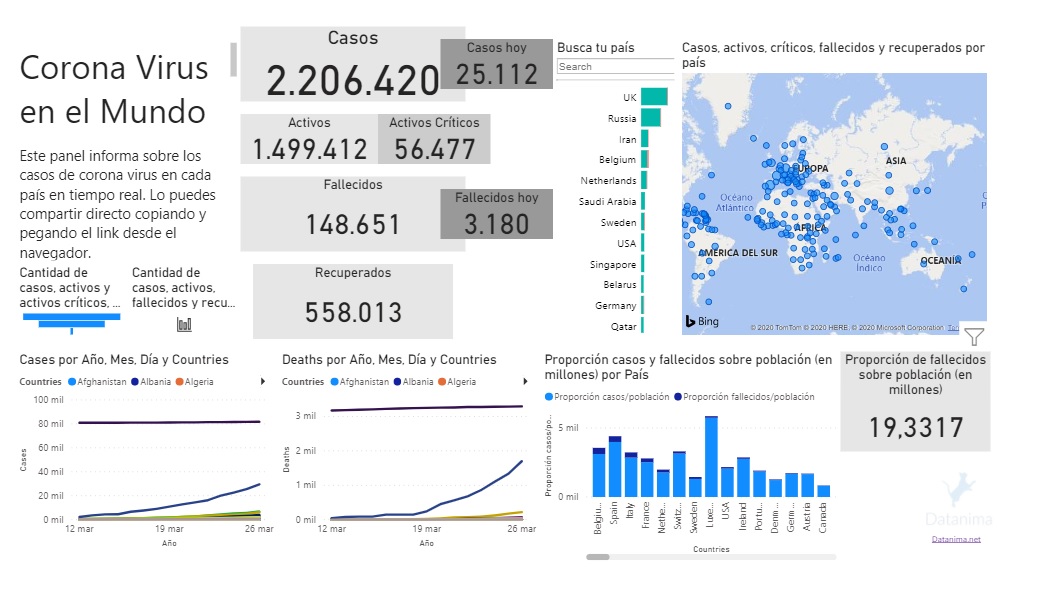Select Russia in the country bar list

point(651,118)
